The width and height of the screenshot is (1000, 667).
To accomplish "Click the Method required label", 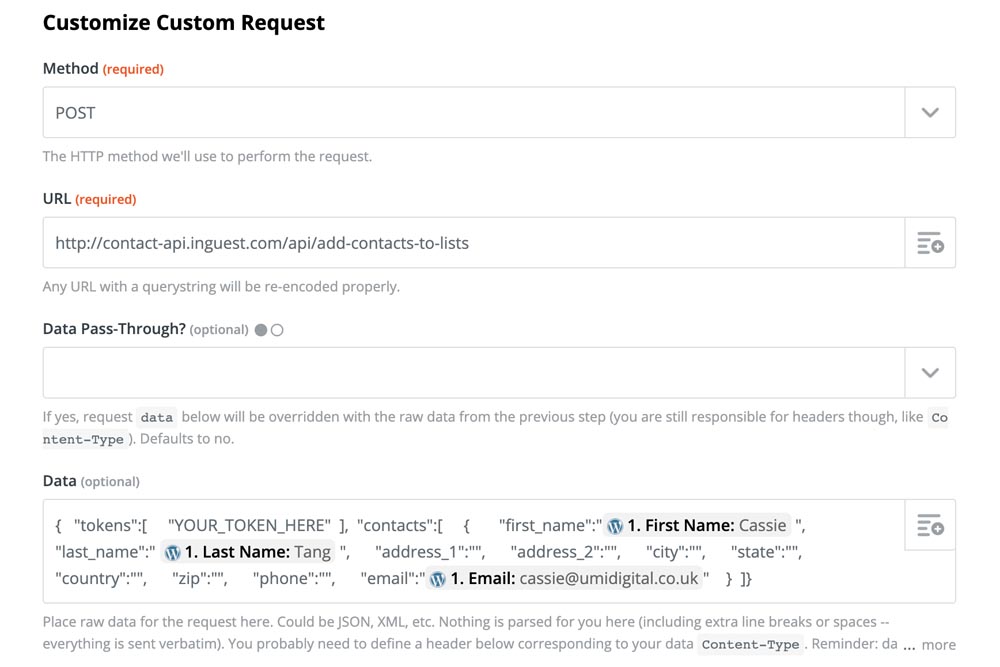I will pos(103,69).
